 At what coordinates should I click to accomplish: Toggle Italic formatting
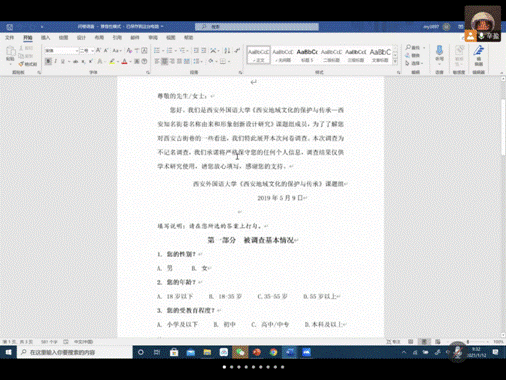(x=56, y=61)
